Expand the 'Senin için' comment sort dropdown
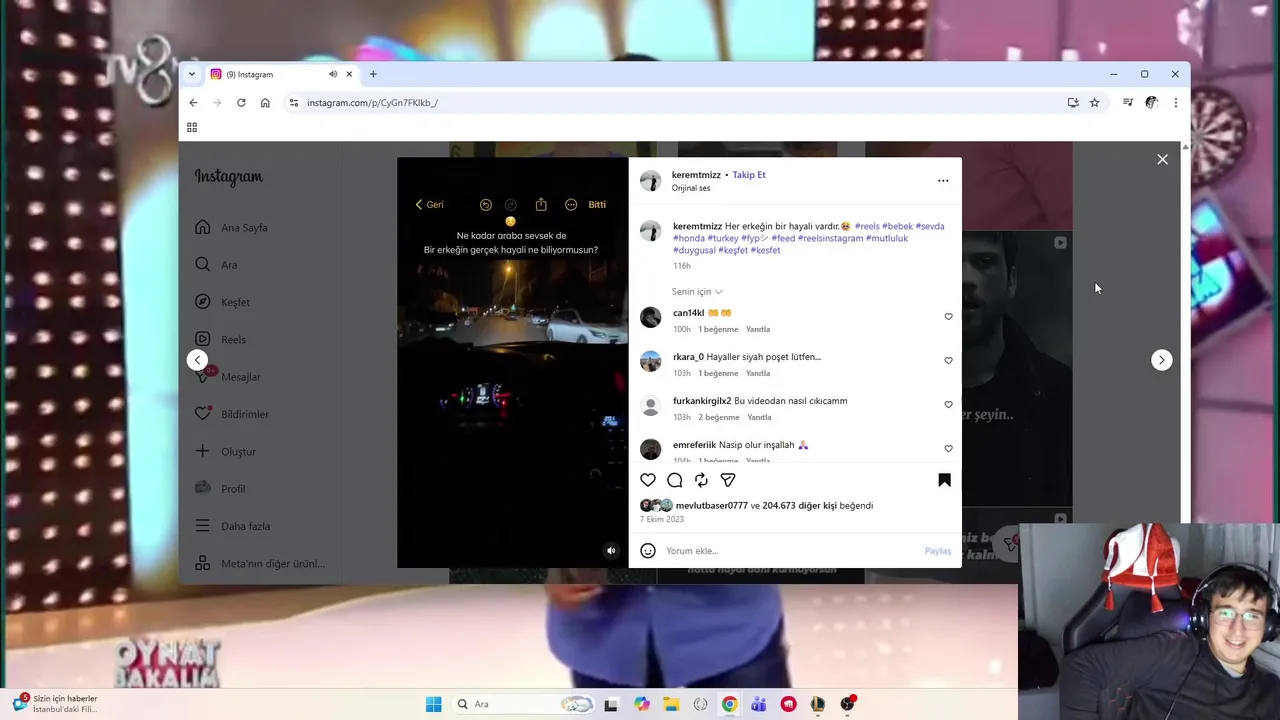Image resolution: width=1280 pixels, height=720 pixels. coord(697,292)
